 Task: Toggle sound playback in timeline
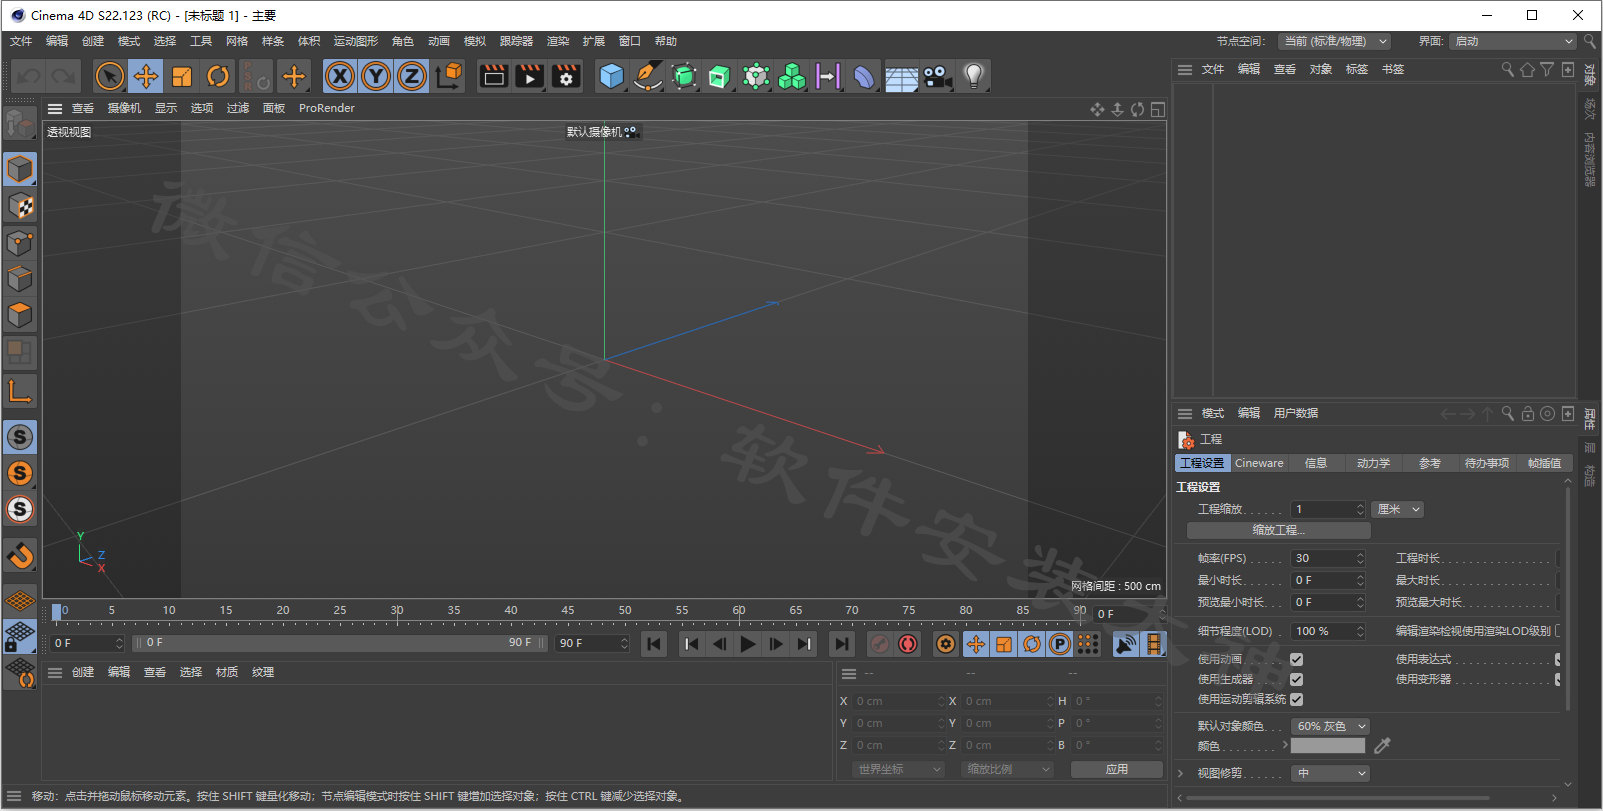pos(1126,644)
